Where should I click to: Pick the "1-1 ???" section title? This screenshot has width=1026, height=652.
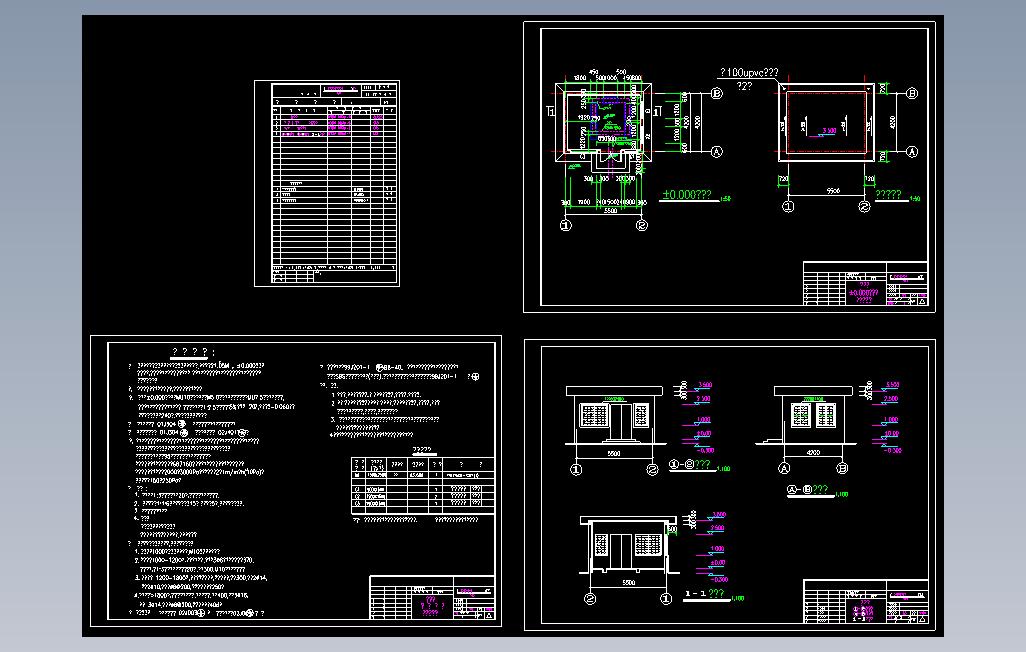[x=705, y=594]
